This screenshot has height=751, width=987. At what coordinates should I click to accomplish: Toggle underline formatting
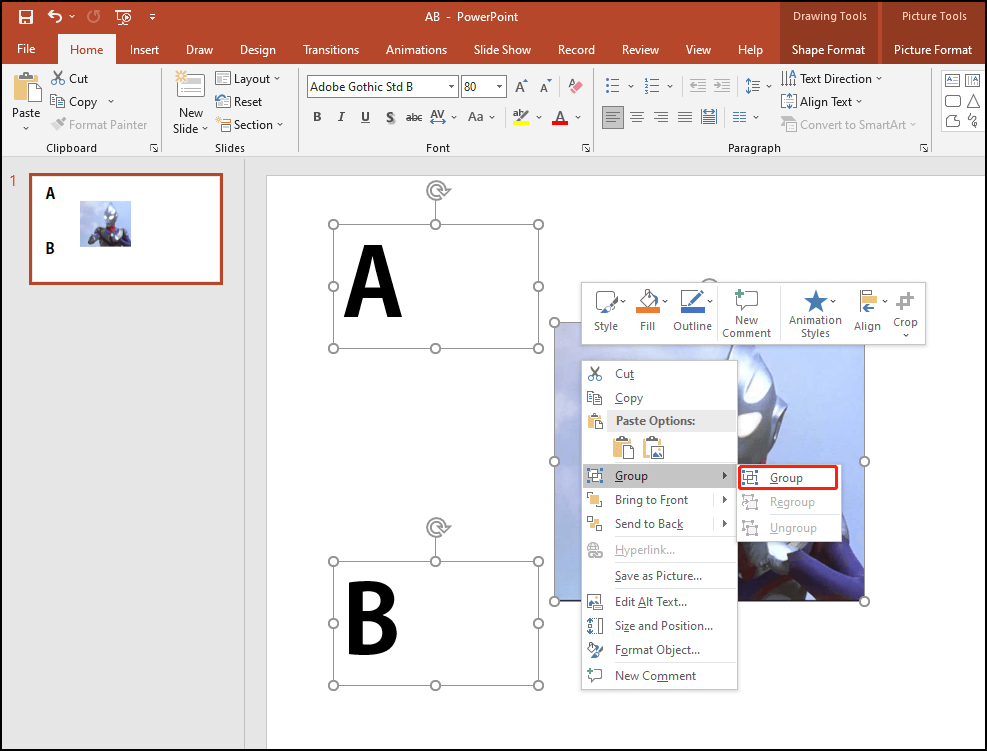(x=365, y=117)
